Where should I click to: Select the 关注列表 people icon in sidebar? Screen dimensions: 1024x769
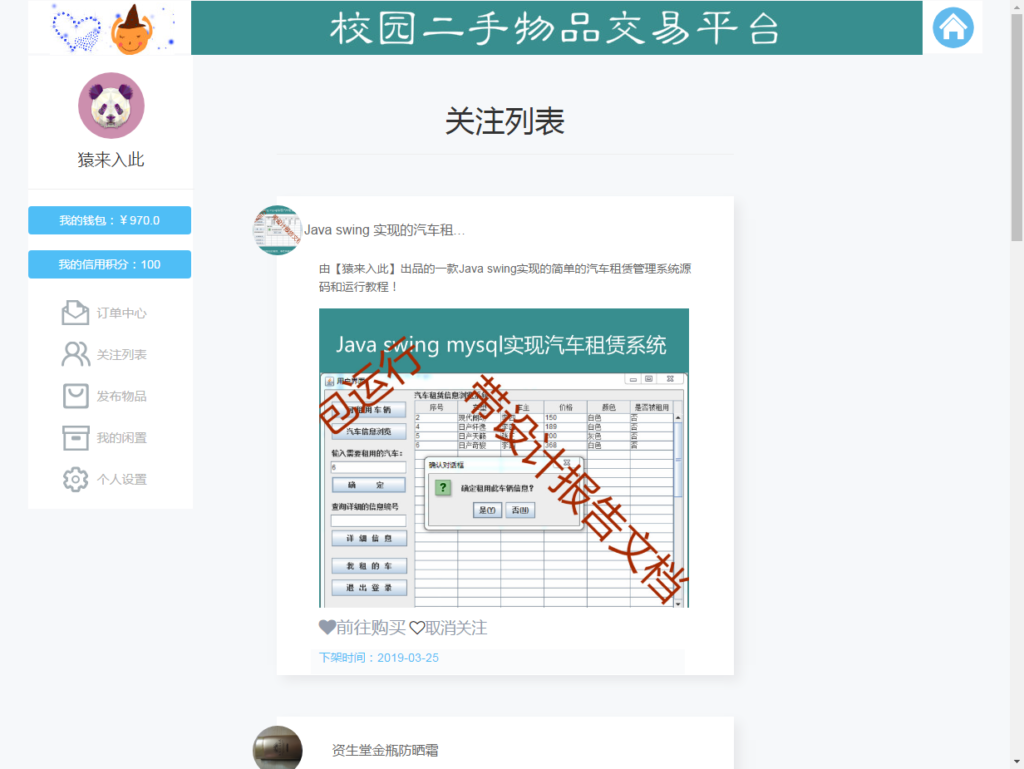coord(75,354)
